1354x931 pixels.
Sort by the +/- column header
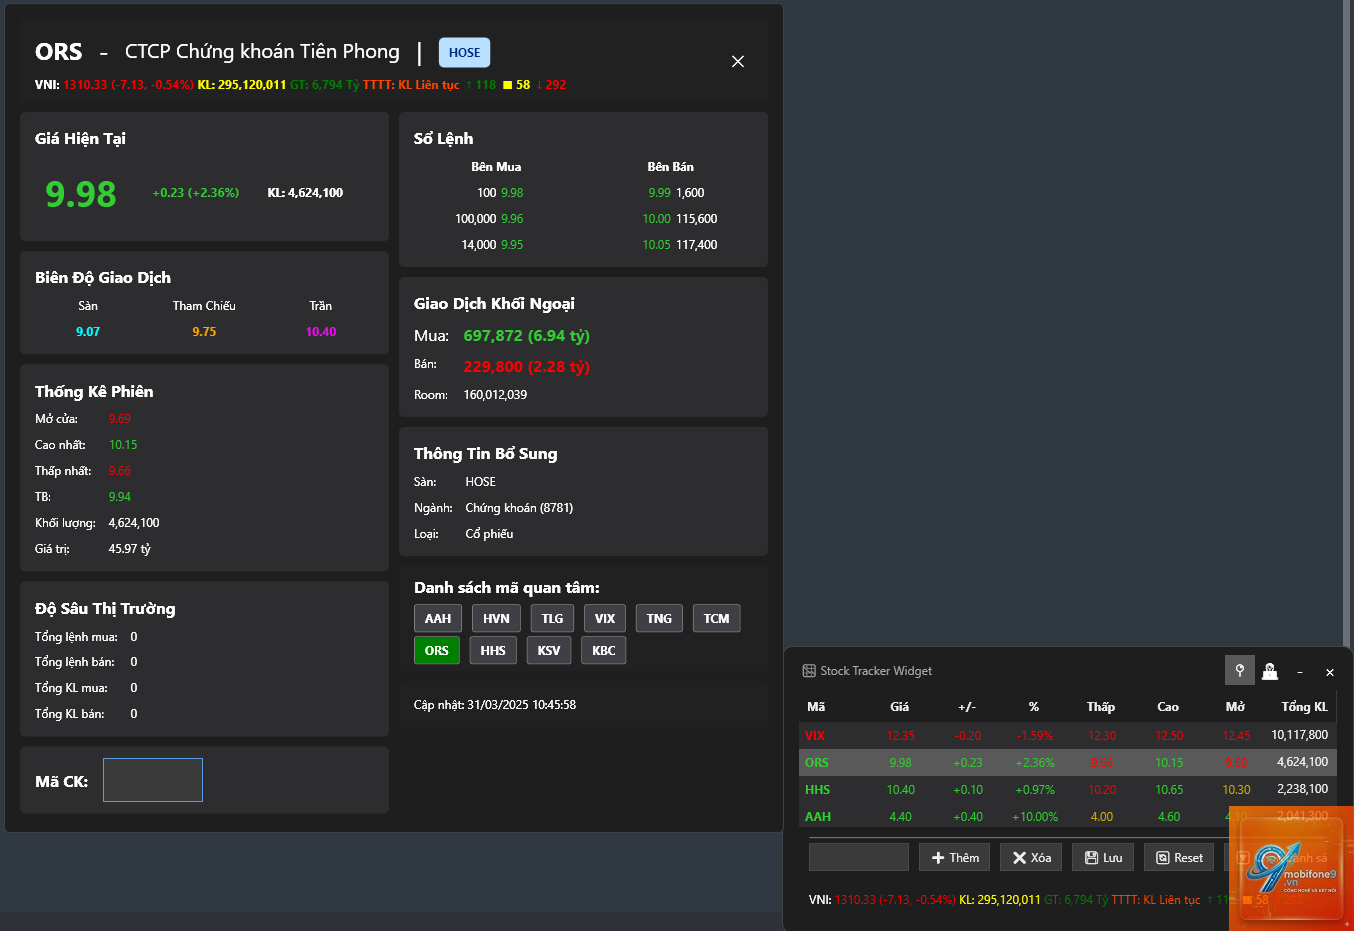pos(967,706)
